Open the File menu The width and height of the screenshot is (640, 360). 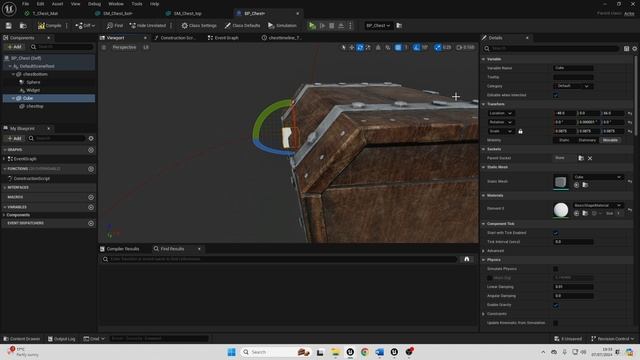pyautogui.click(x=25, y=4)
